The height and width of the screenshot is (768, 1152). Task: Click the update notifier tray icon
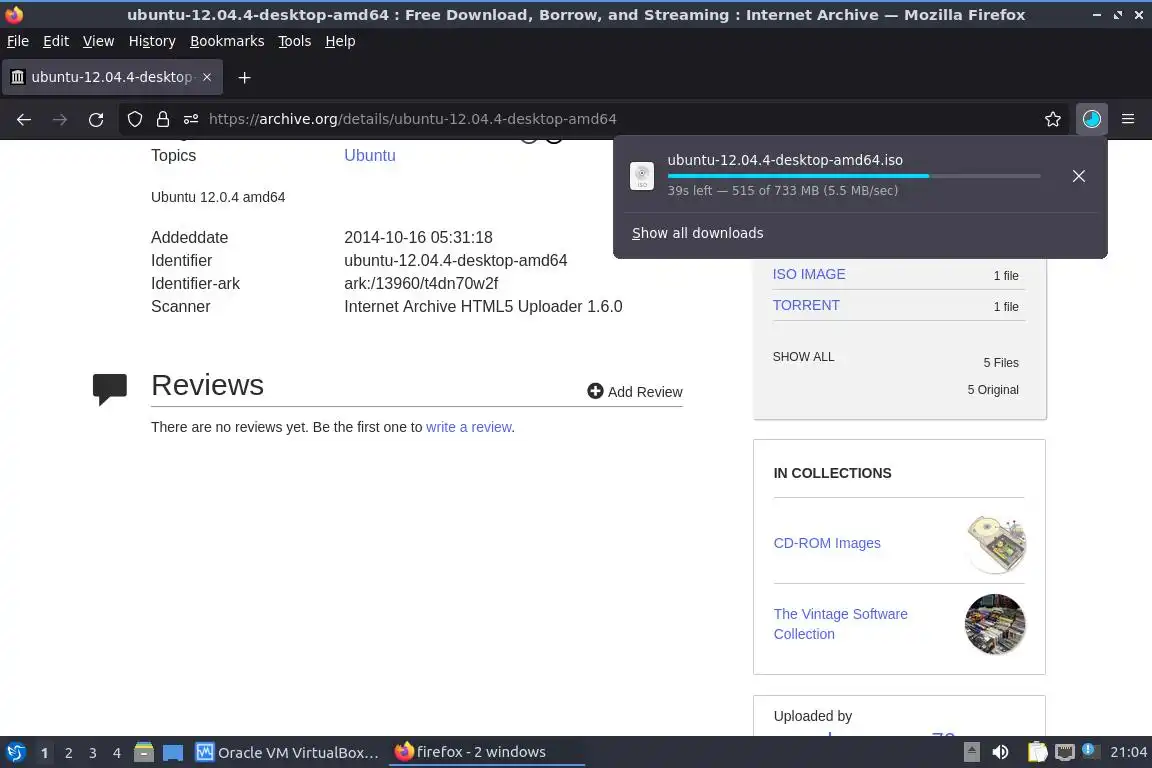1090,751
